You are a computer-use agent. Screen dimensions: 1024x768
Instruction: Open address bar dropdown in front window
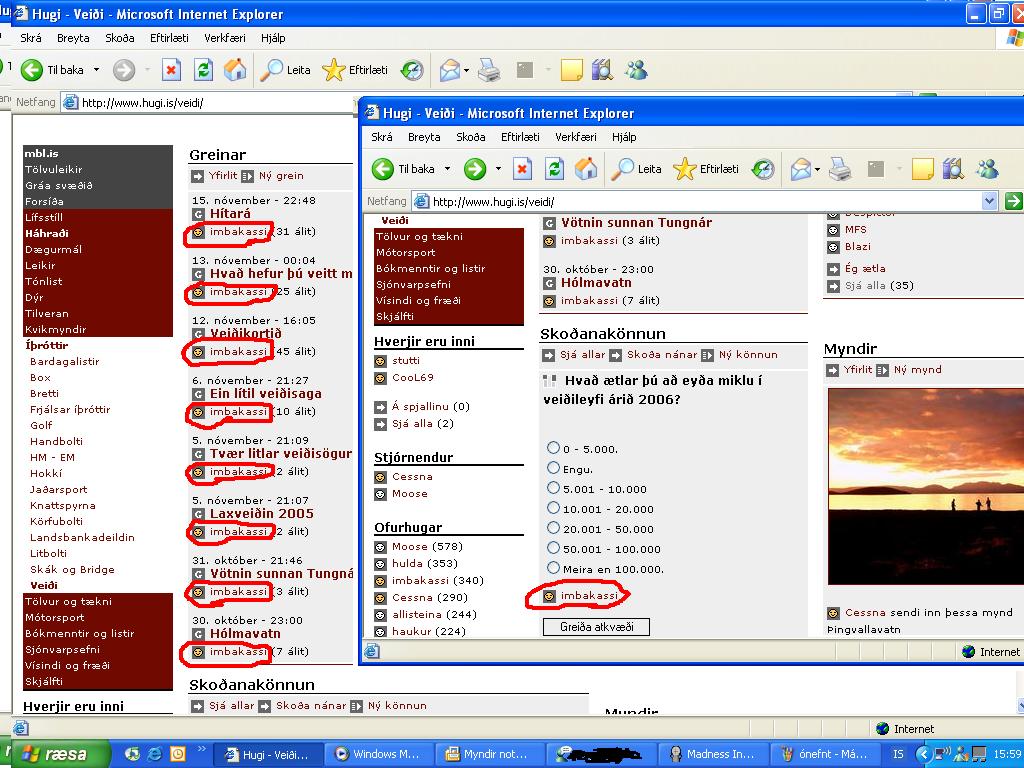[x=990, y=201]
